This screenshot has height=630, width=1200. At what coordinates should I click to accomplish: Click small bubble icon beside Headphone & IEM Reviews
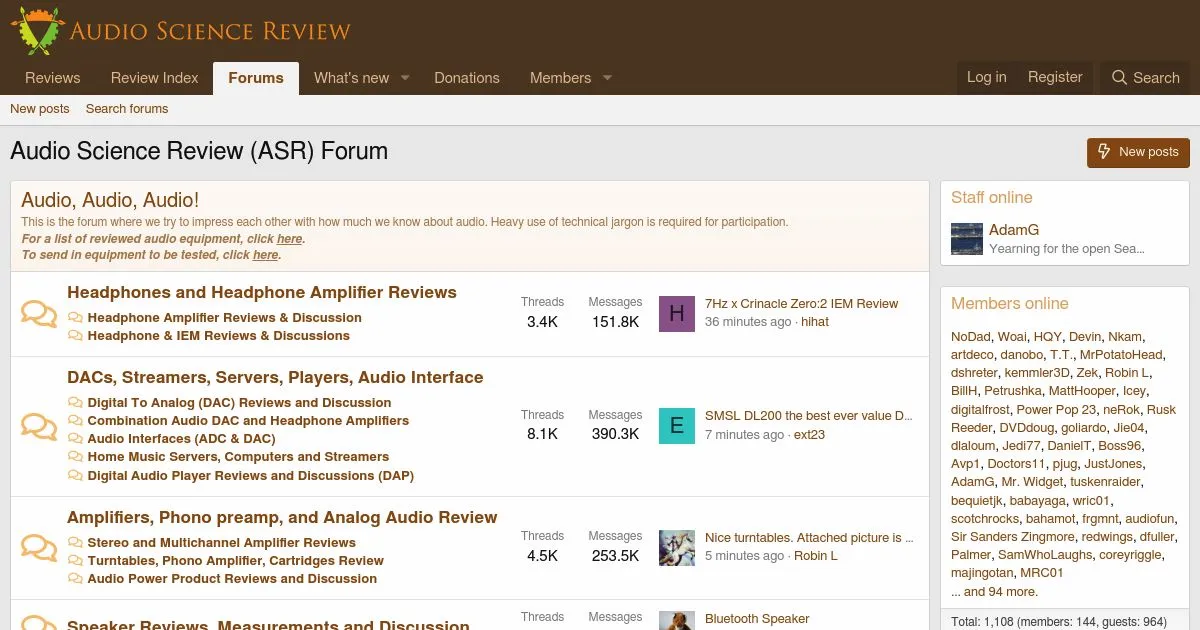75,335
